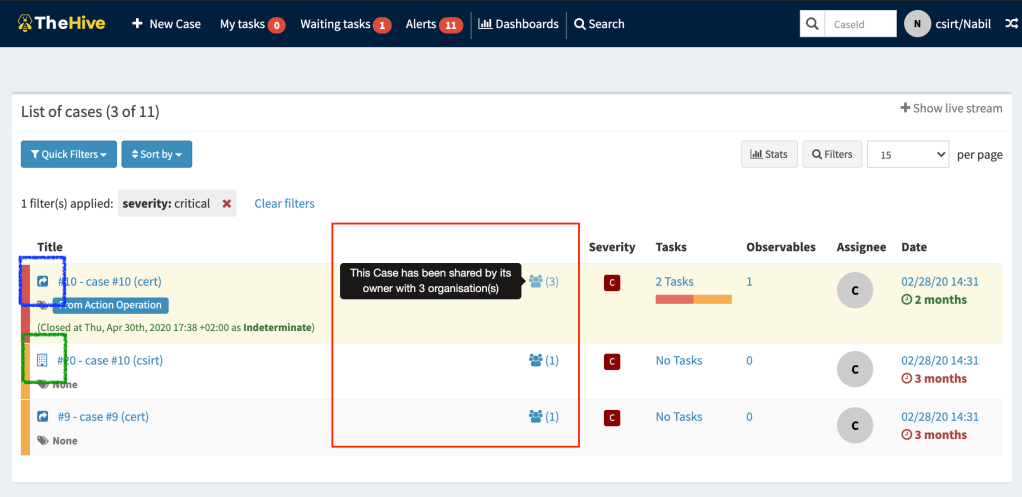The image size is (1022, 497).
Task: Click the organisation switch icon in top right
Action: 1010,24
